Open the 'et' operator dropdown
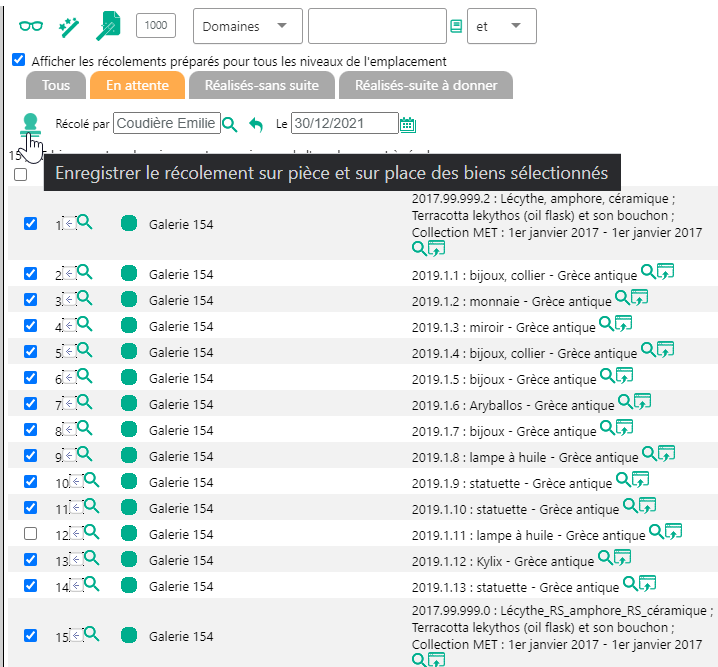718x667 pixels. 501,26
